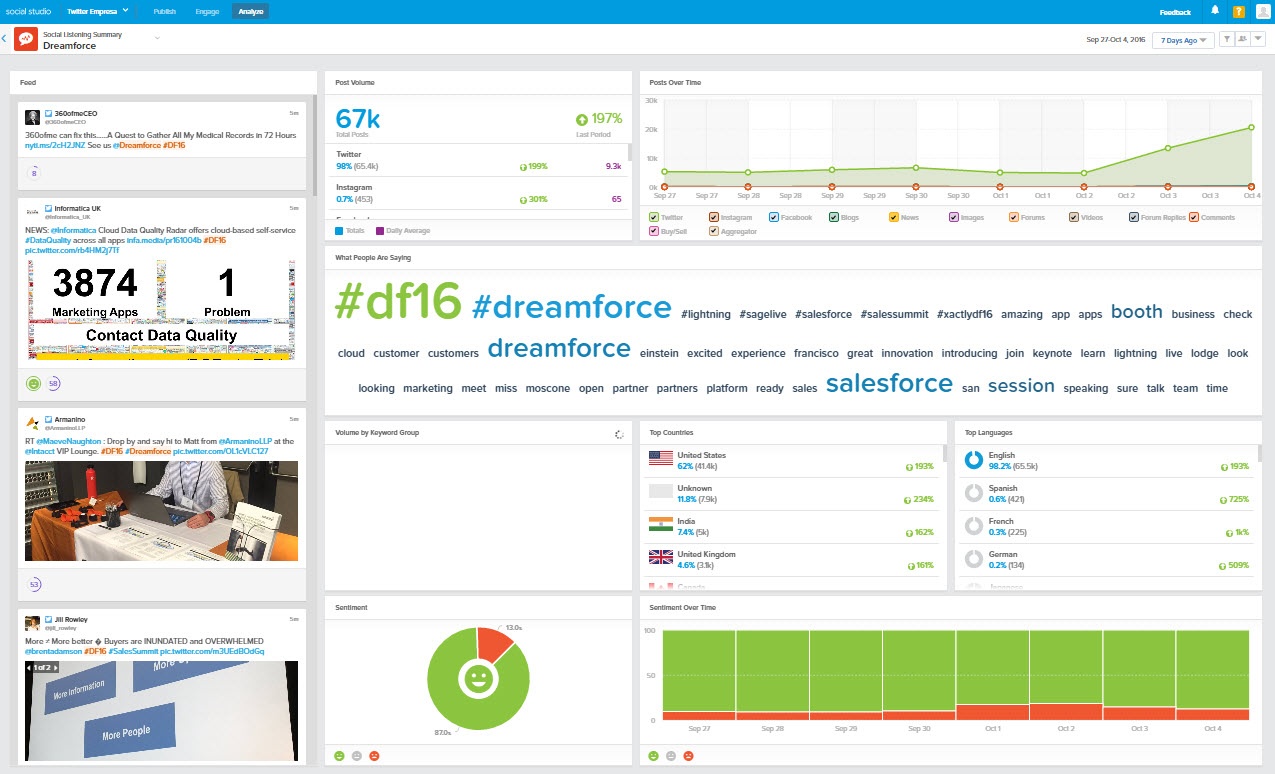Open the notifications bell
This screenshot has width=1275, height=774.
coord(1215,11)
